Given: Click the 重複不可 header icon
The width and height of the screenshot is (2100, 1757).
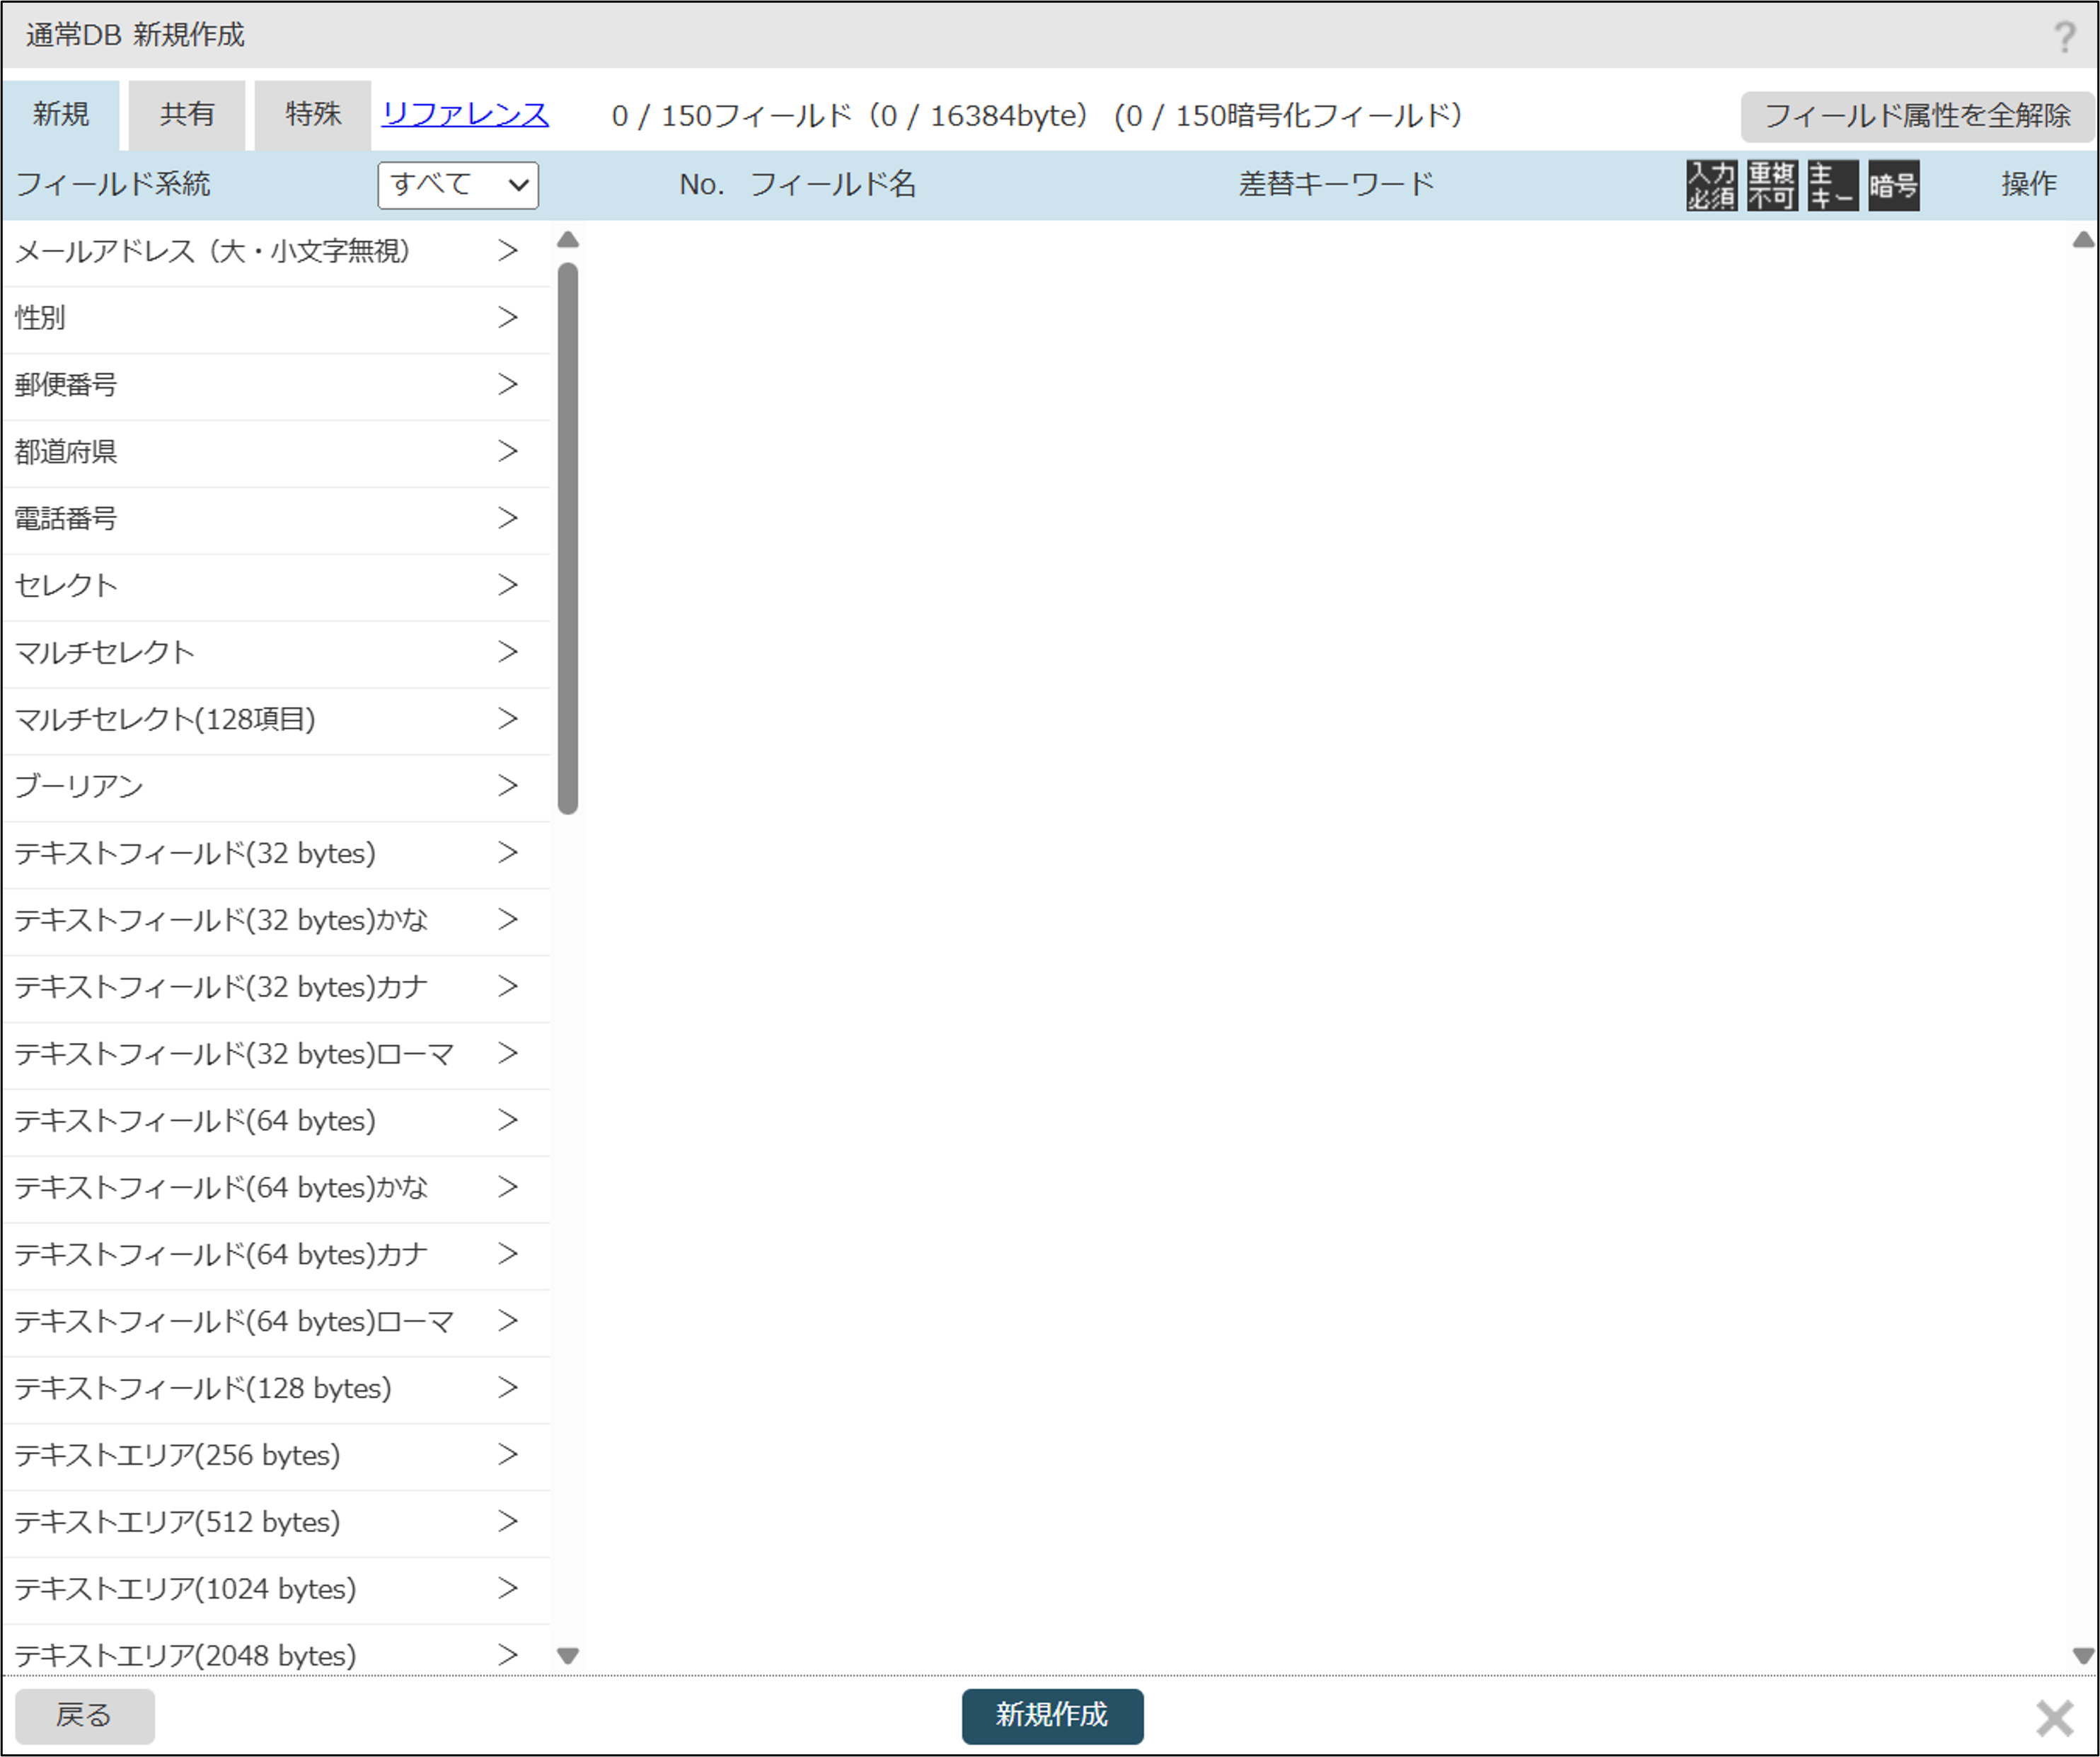Looking at the screenshot, I should point(1772,185).
